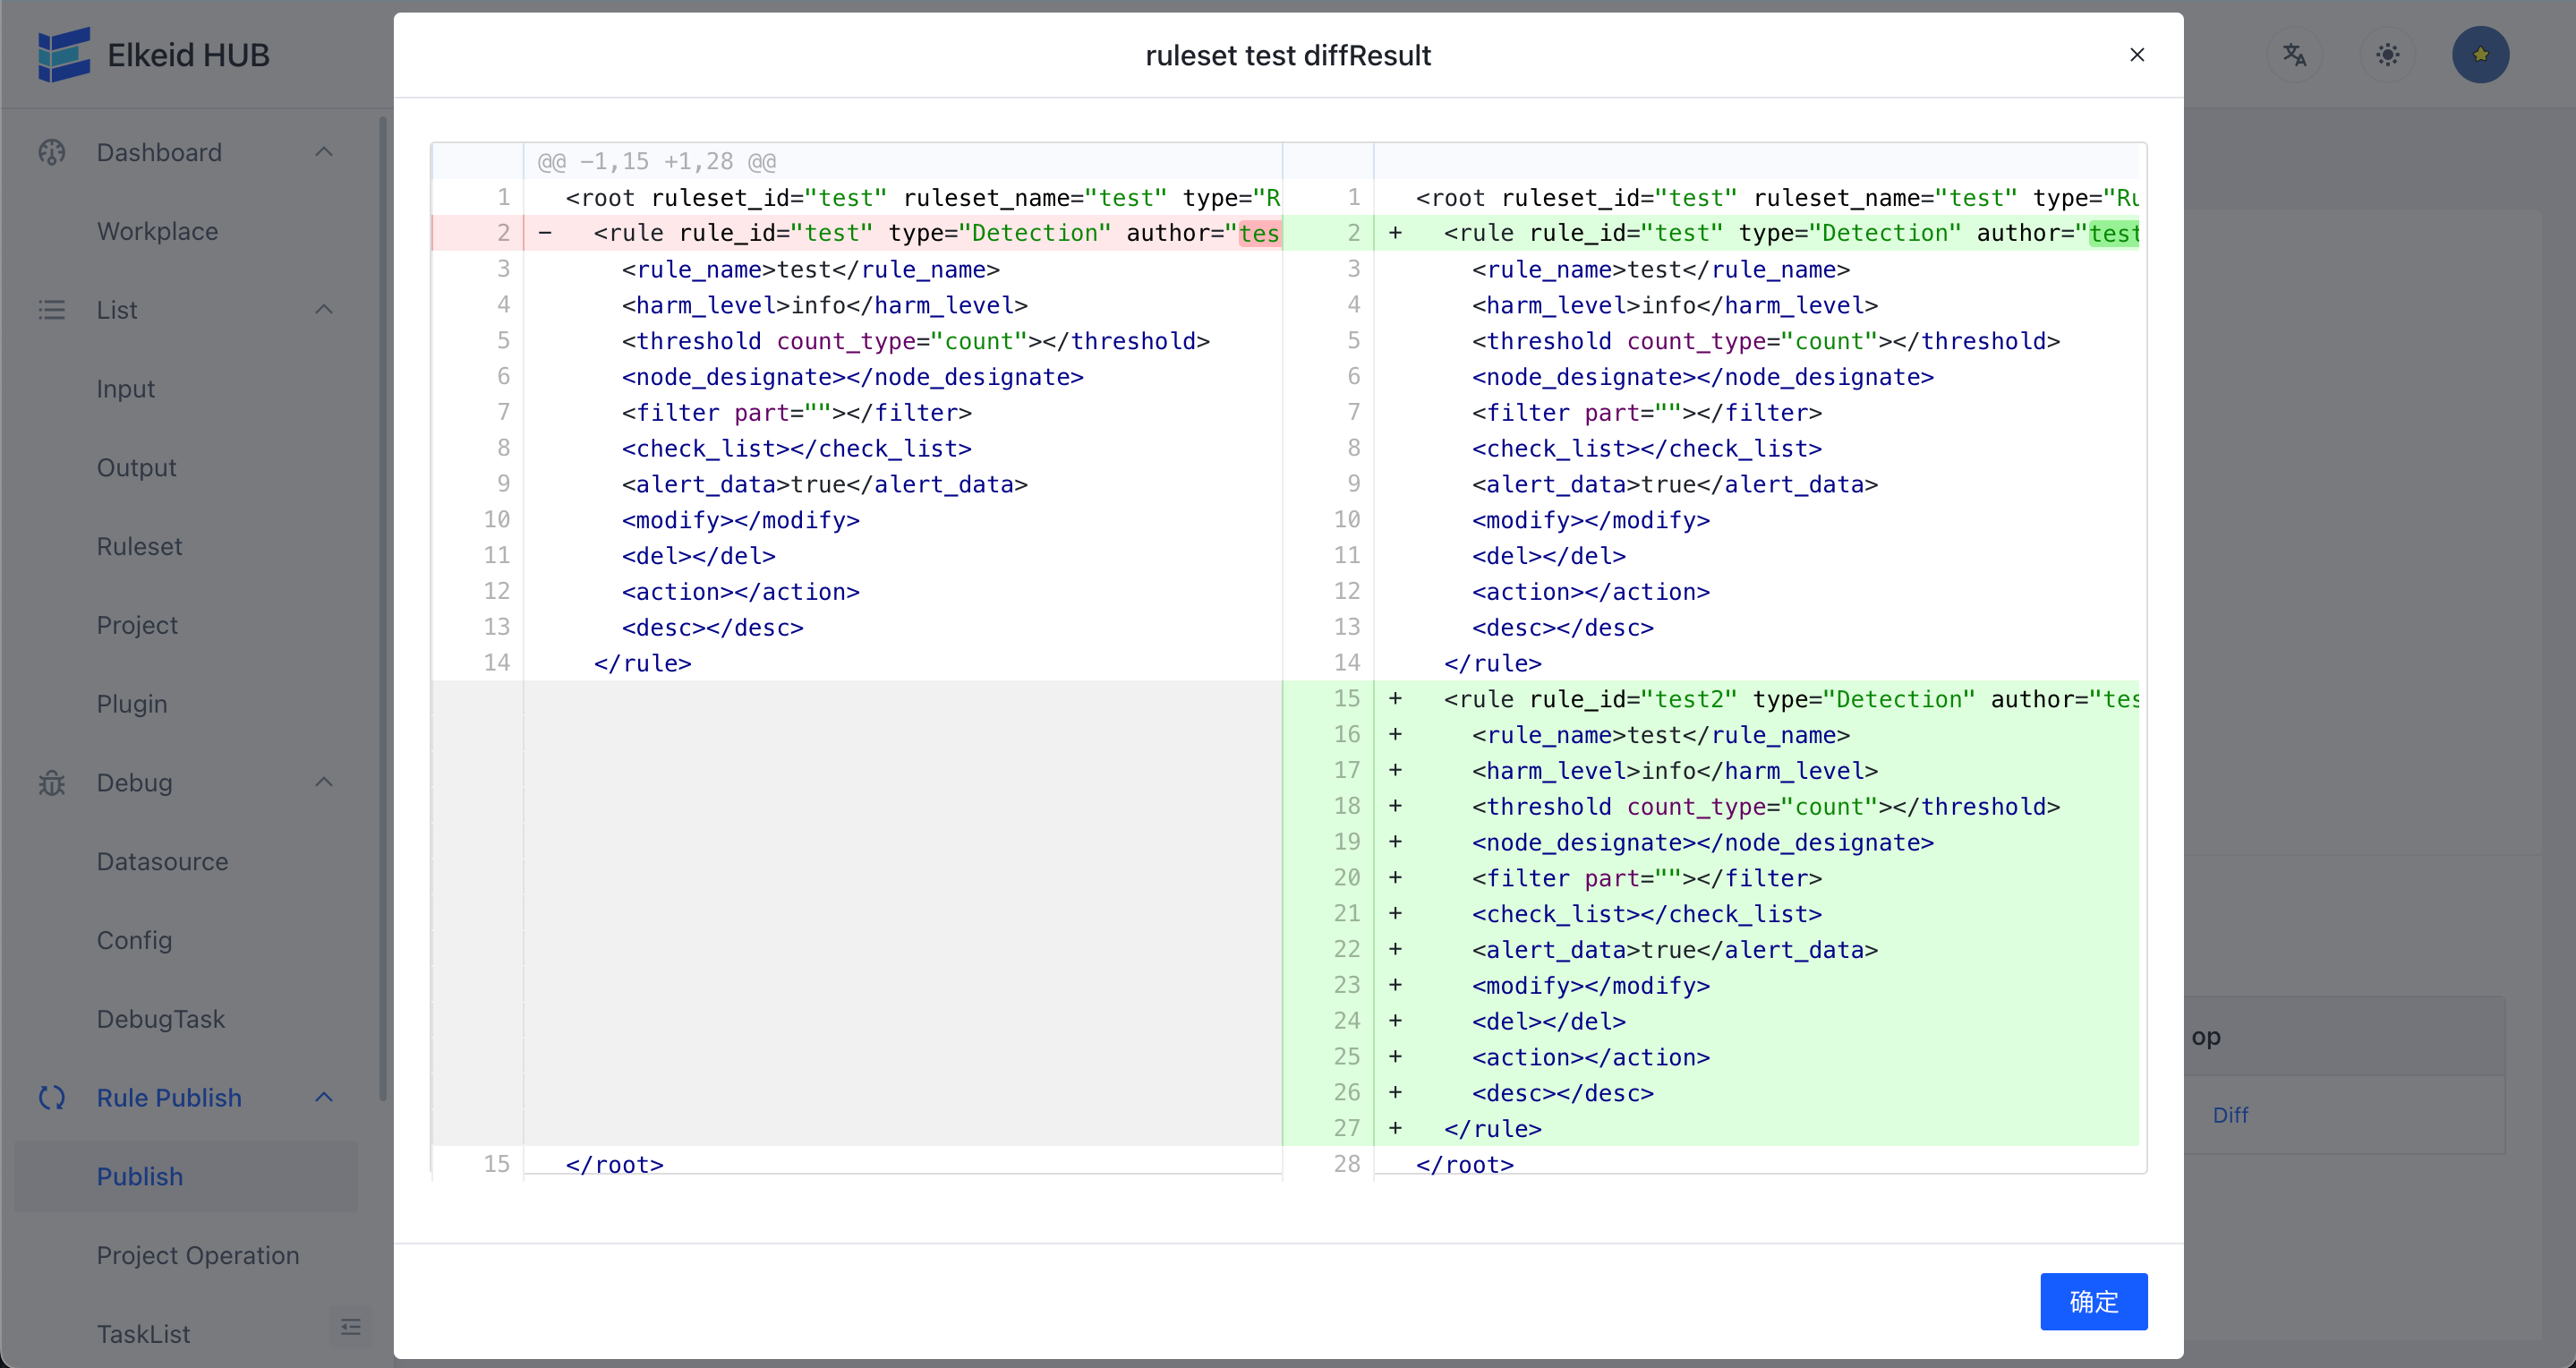Collapse the List menu chevron
Viewport: 2576px width, 1368px height.
323,310
